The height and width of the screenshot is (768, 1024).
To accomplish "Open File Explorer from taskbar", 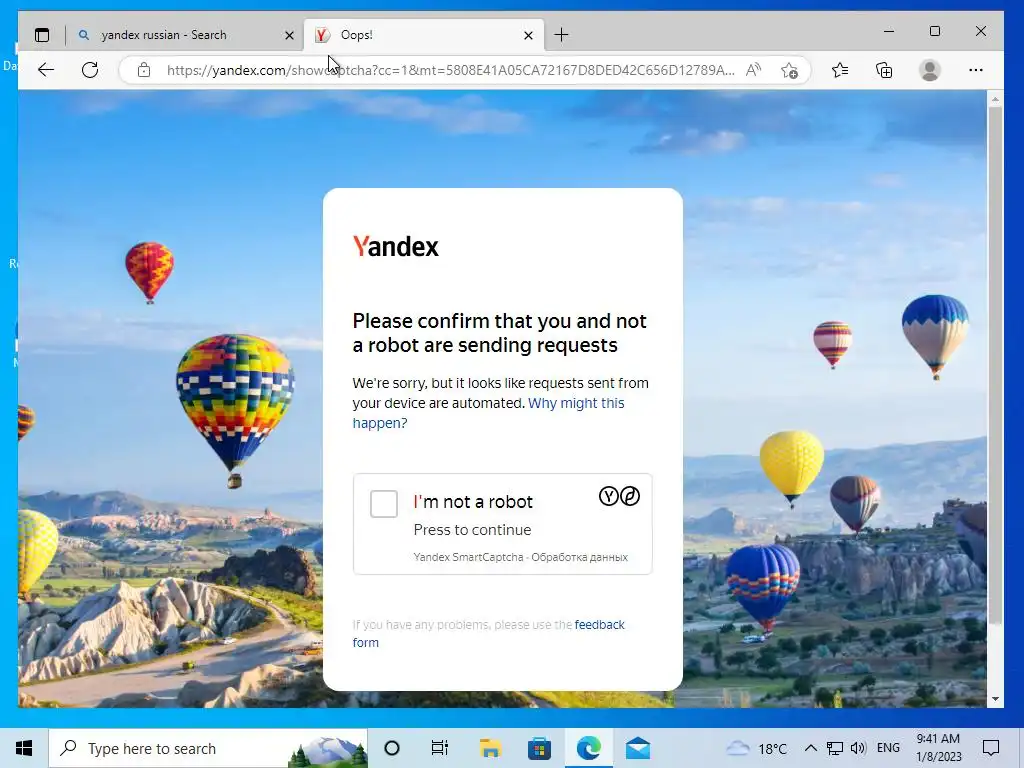I will [x=490, y=748].
